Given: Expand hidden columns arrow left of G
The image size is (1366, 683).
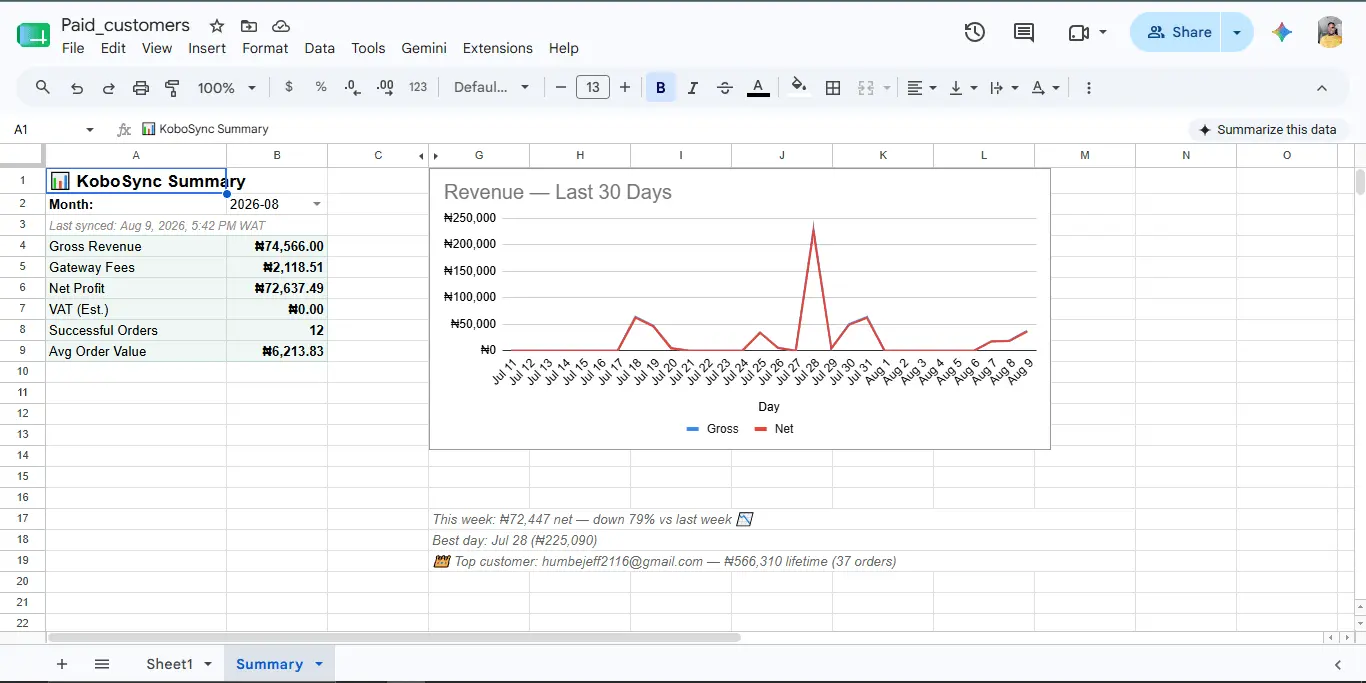Looking at the screenshot, I should tap(436, 156).
